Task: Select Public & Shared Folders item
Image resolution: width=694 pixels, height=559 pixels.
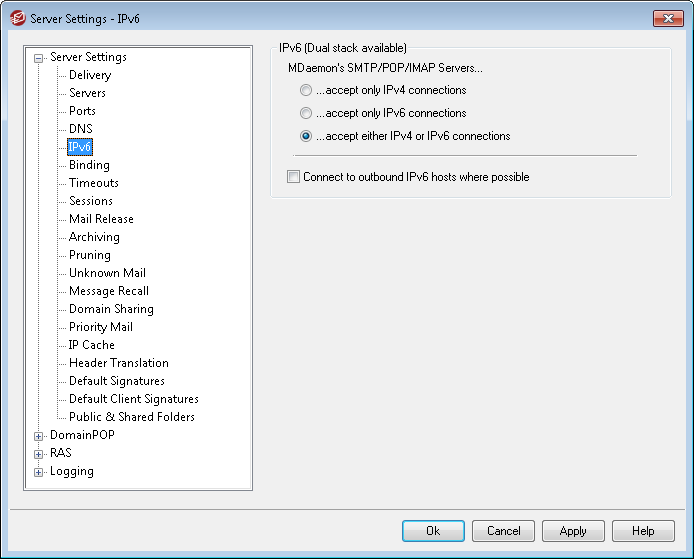Action: coord(131,417)
